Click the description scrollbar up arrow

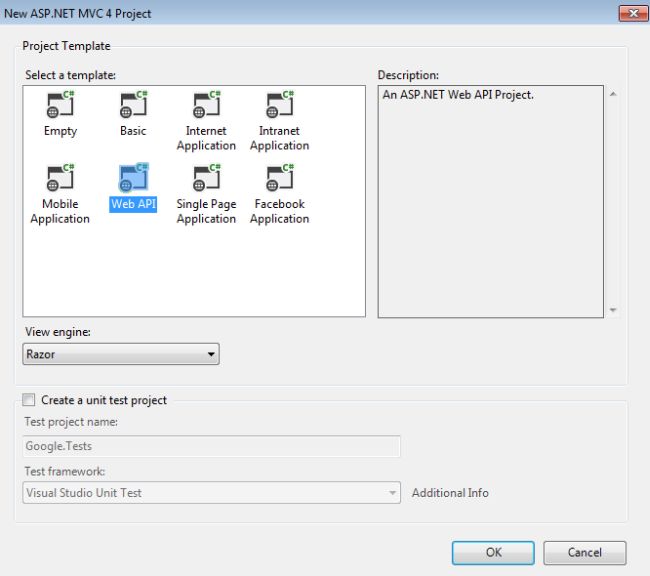pyautogui.click(x=613, y=94)
